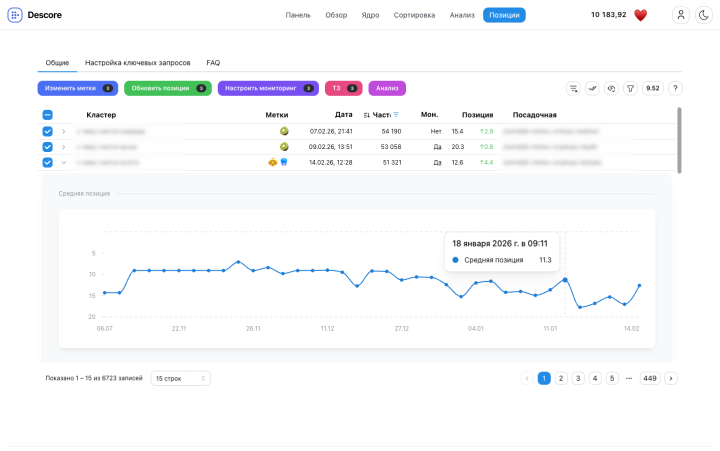Click the question mark help icon
This screenshot has width=720, height=451.
[x=675, y=88]
